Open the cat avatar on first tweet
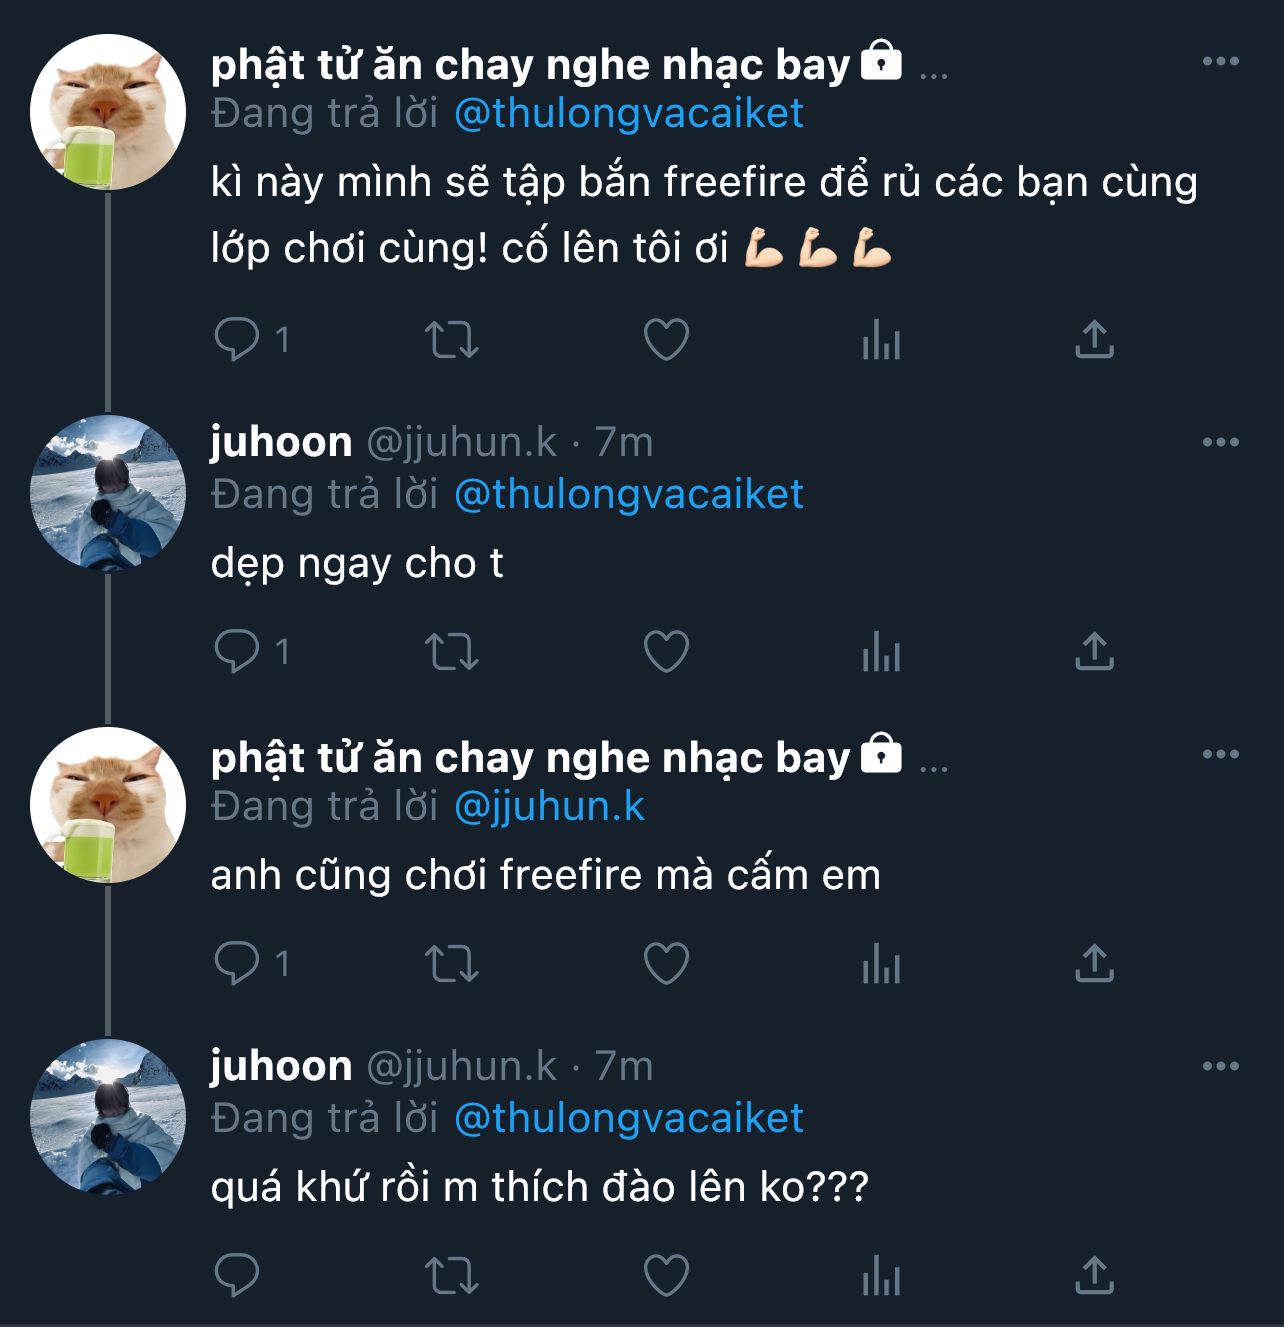The image size is (1284, 1327). pyautogui.click(x=108, y=112)
